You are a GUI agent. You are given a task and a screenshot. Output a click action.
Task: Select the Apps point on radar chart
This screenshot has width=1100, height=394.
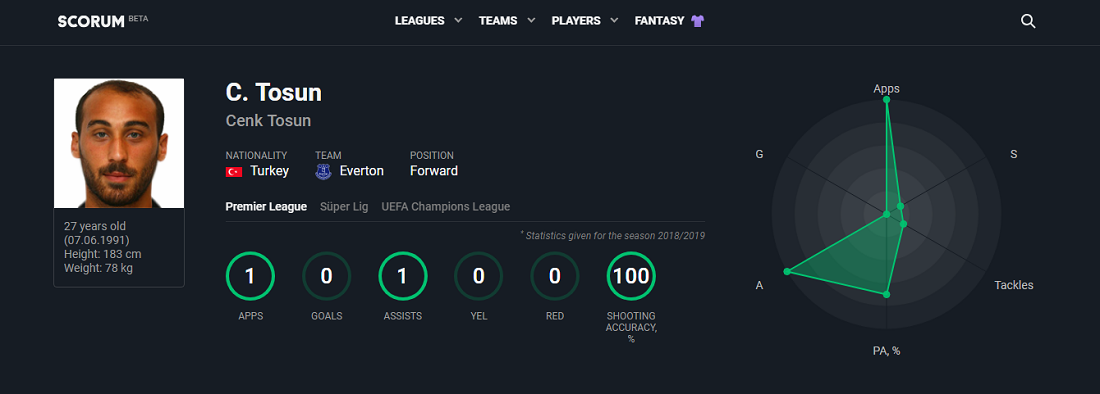pyautogui.click(x=887, y=100)
